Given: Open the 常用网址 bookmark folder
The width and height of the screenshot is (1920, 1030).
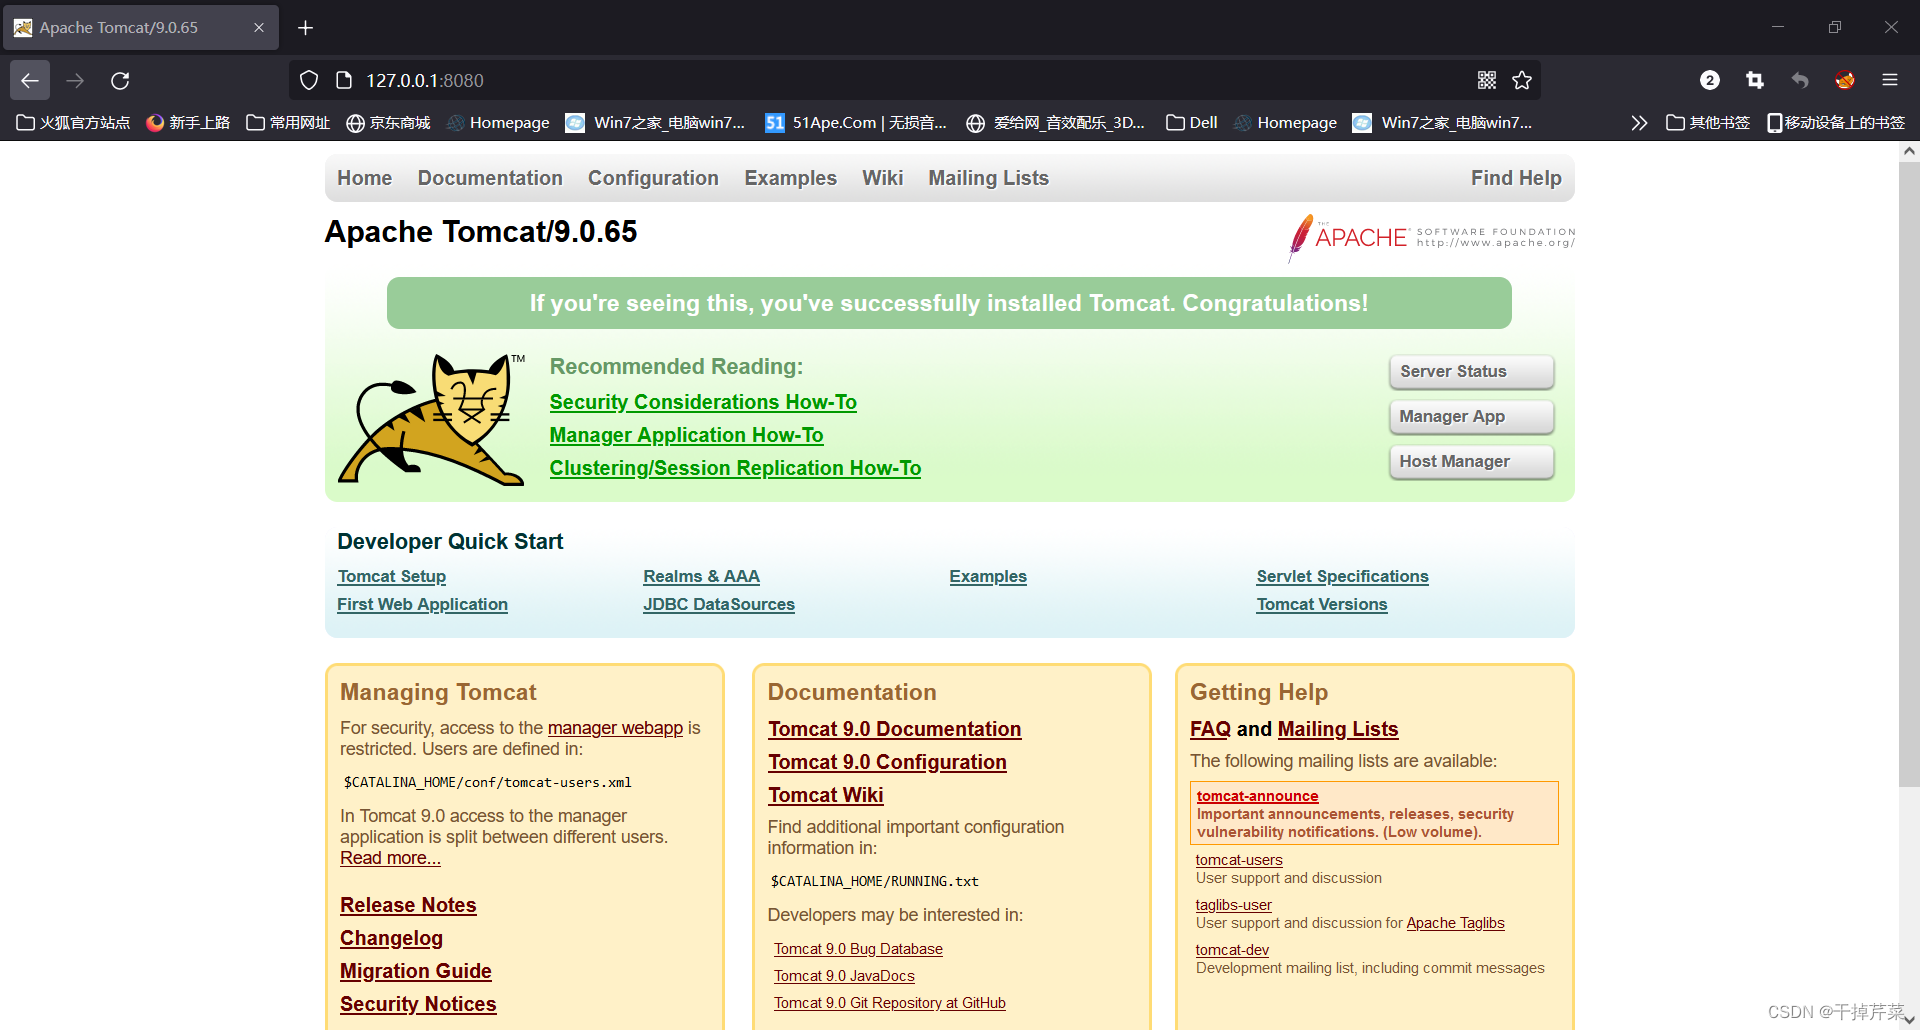Looking at the screenshot, I should (x=288, y=122).
